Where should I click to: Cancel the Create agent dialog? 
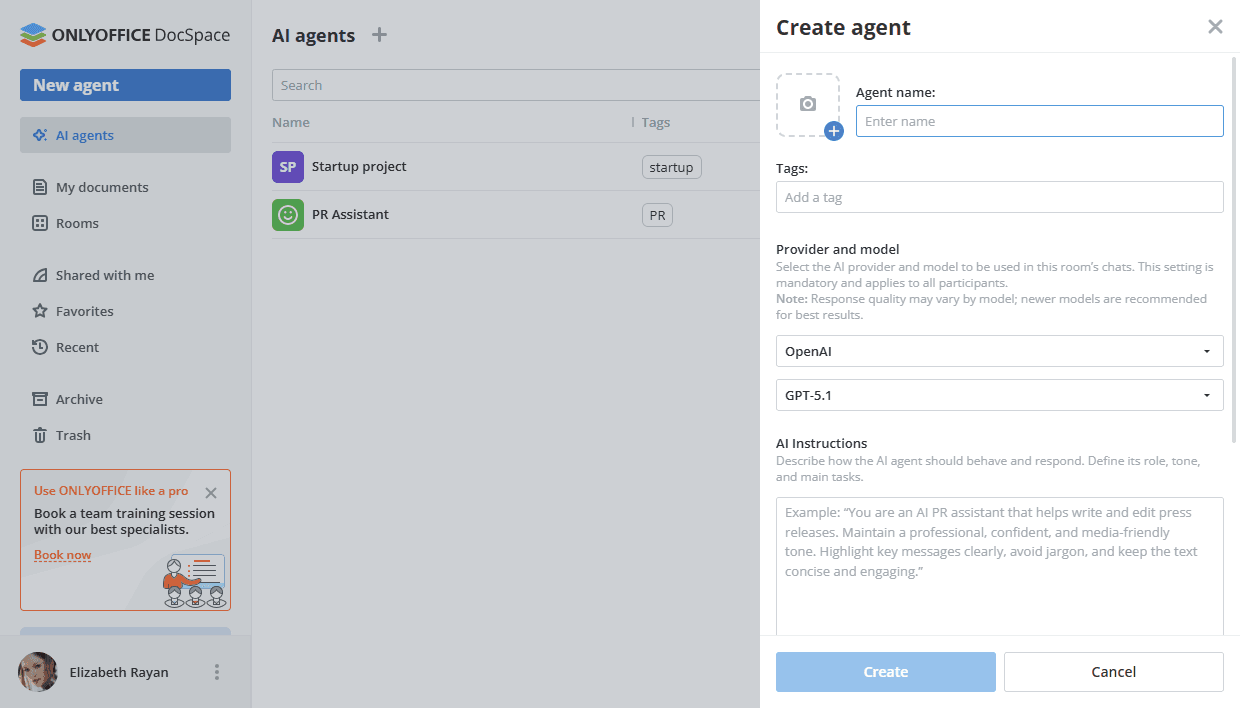(x=1113, y=671)
